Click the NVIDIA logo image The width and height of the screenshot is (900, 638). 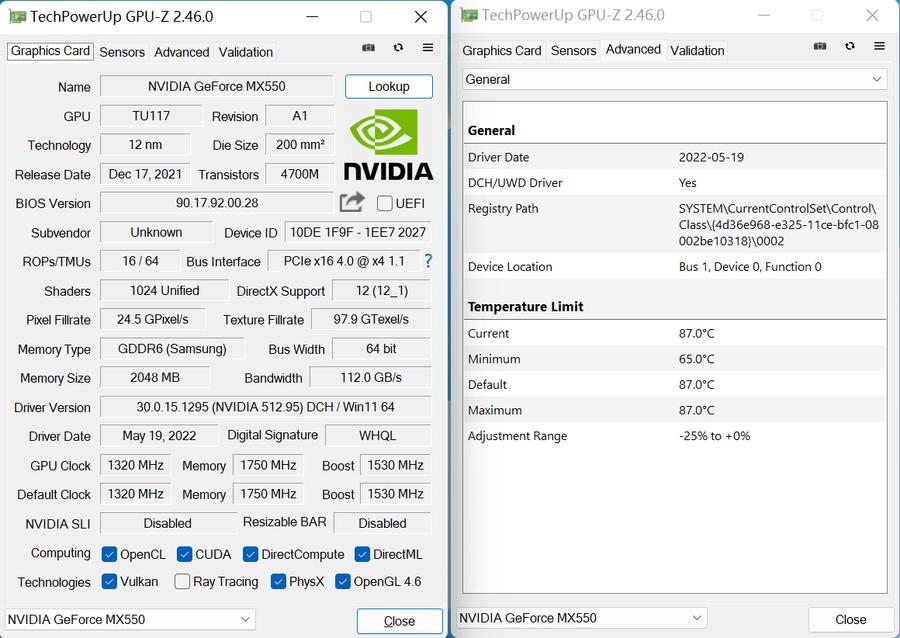[388, 144]
